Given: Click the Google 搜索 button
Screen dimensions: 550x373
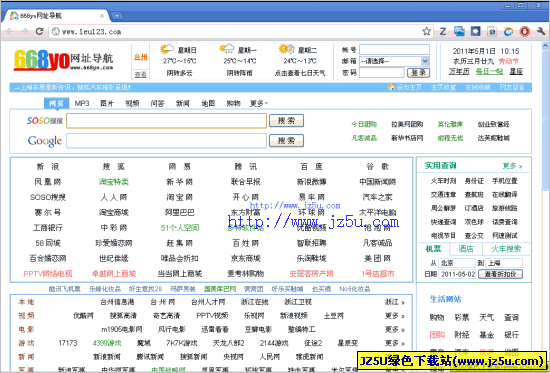Looking at the screenshot, I should tap(286, 141).
